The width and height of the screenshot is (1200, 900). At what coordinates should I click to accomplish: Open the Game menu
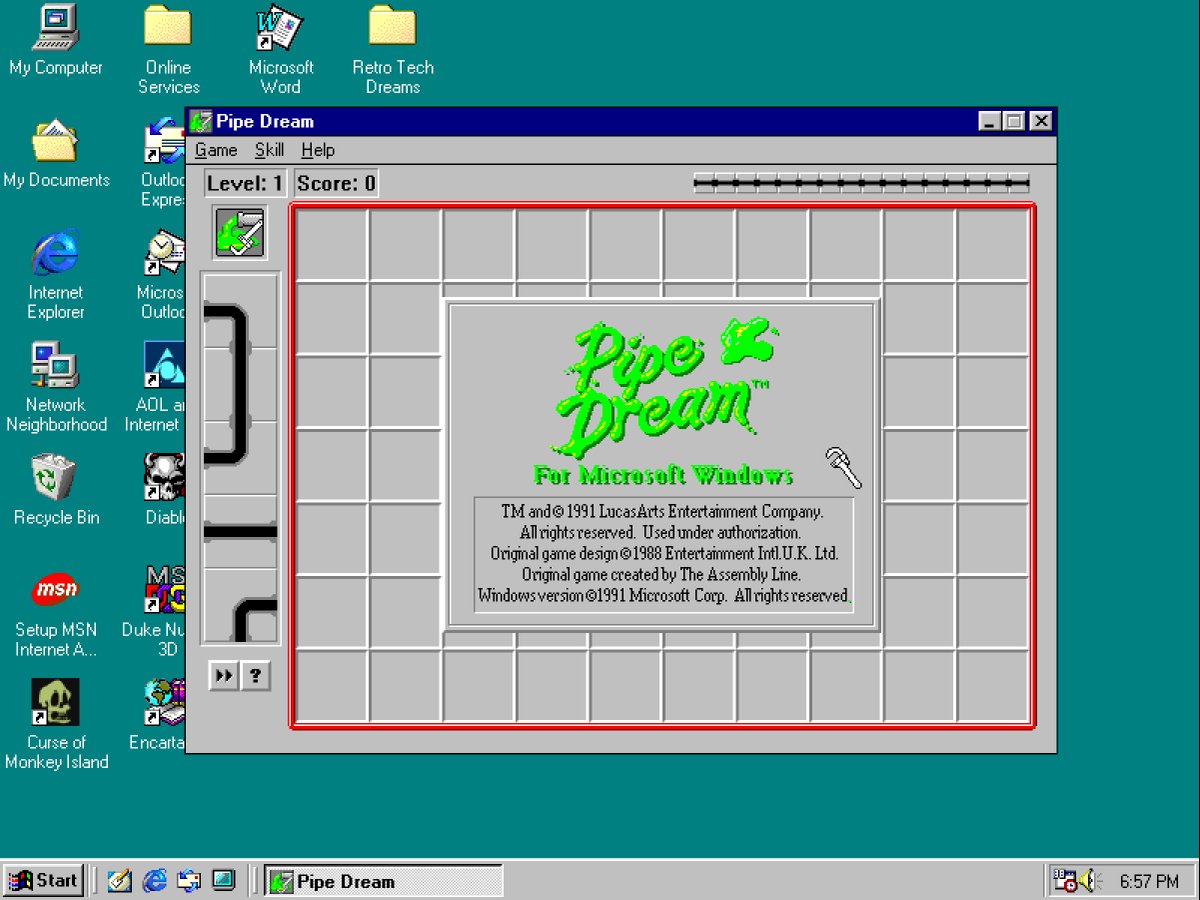coord(216,150)
